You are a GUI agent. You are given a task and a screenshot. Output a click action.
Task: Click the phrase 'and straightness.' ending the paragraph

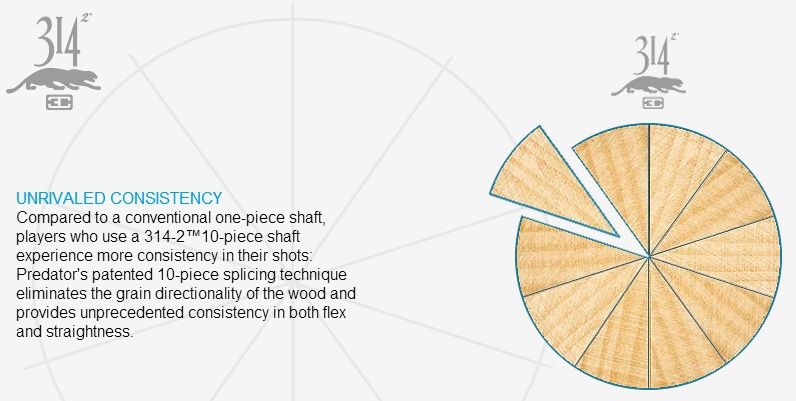point(75,331)
